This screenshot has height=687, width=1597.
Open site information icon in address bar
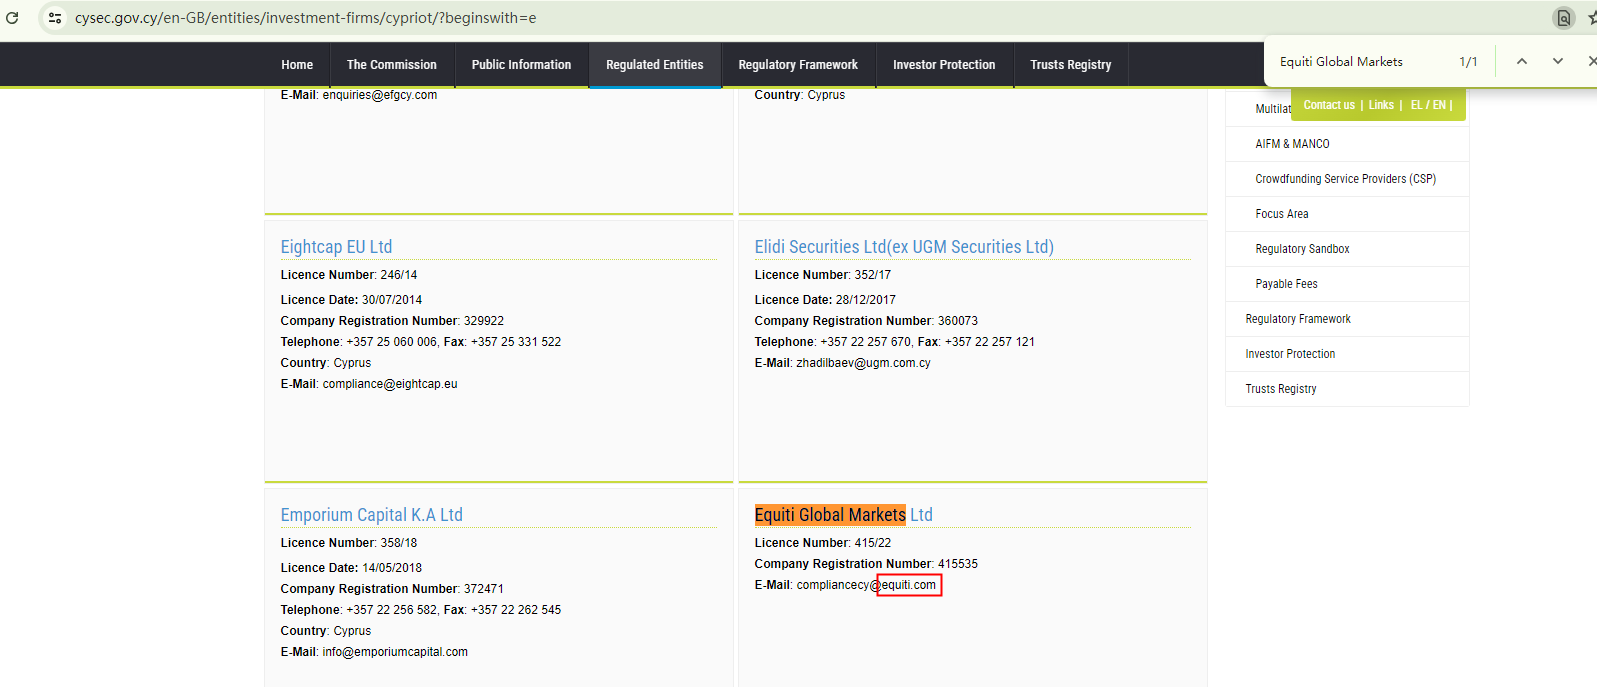[x=55, y=18]
